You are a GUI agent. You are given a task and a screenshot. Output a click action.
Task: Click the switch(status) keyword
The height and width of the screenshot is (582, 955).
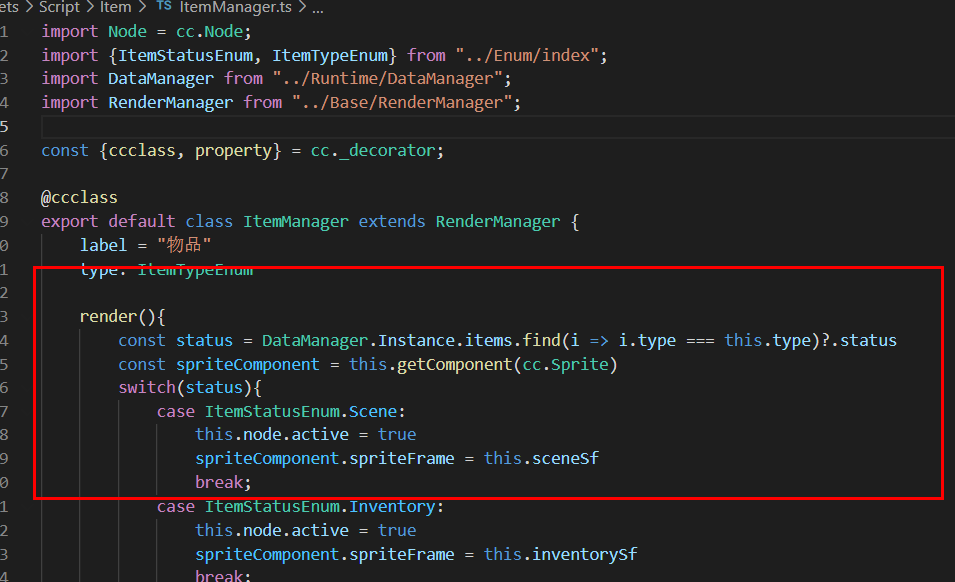[147, 388]
